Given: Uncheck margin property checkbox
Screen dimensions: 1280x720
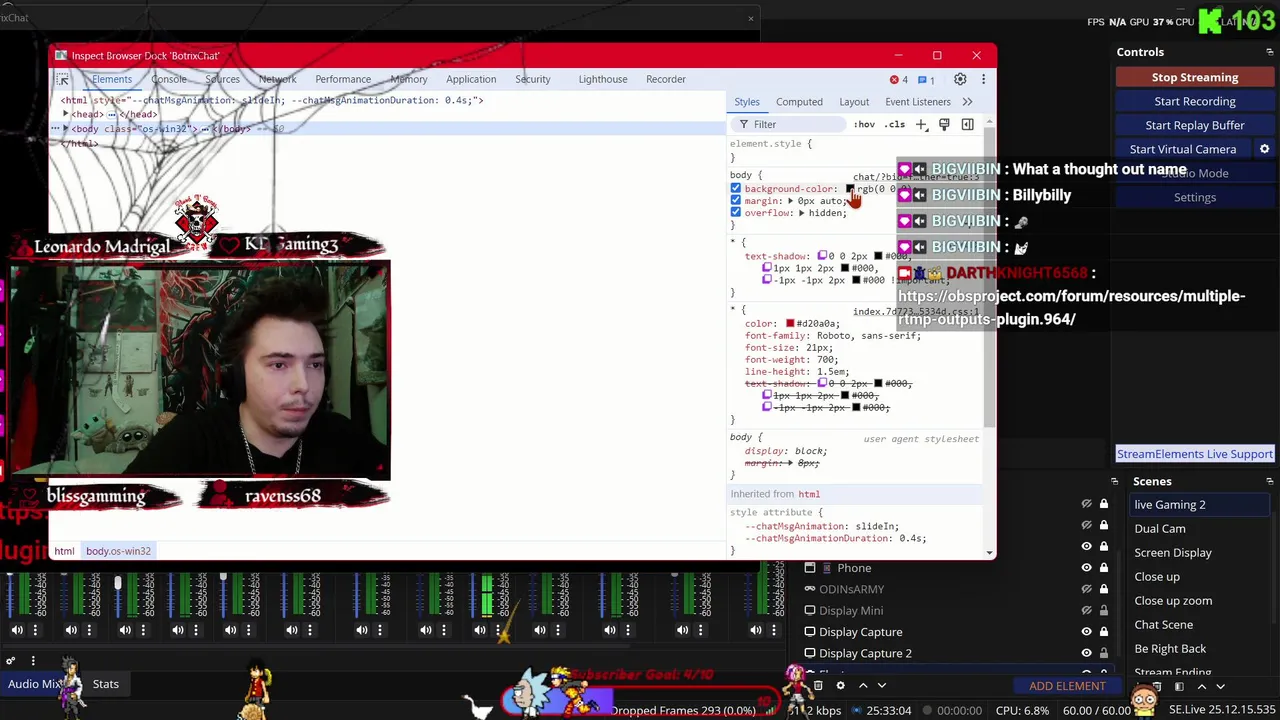Looking at the screenshot, I should [x=736, y=200].
